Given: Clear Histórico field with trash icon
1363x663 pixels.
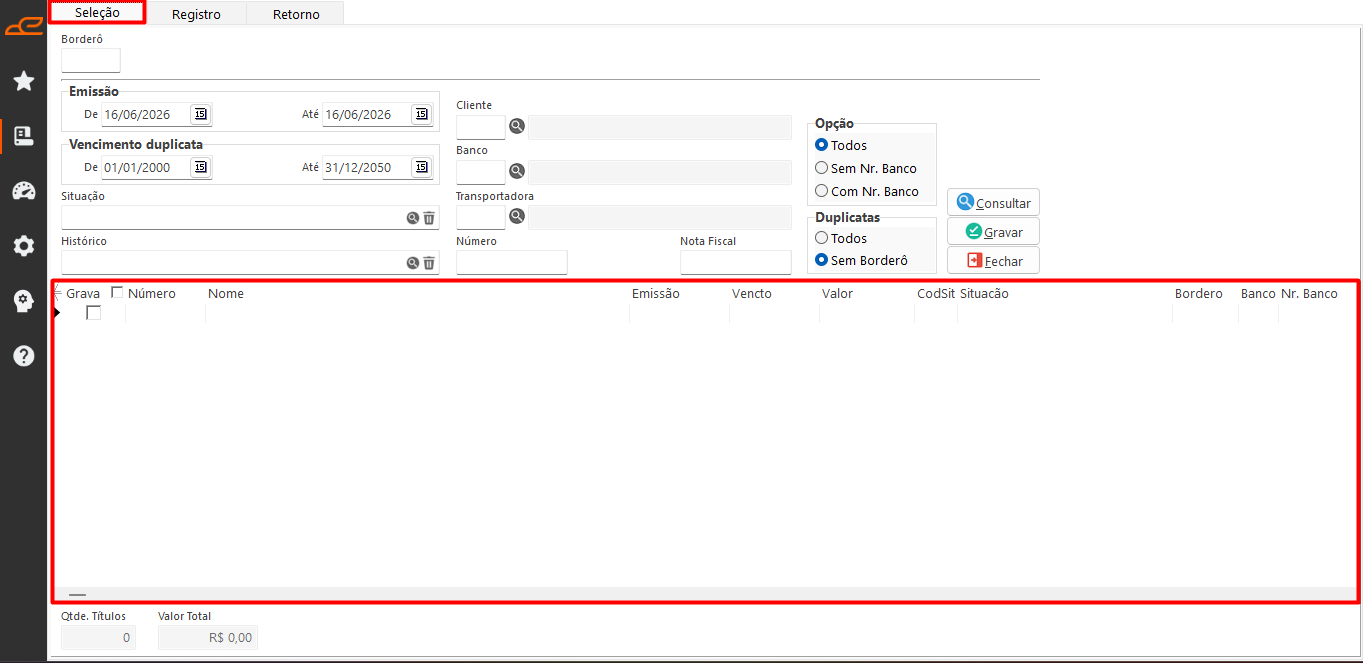Looking at the screenshot, I should [429, 263].
